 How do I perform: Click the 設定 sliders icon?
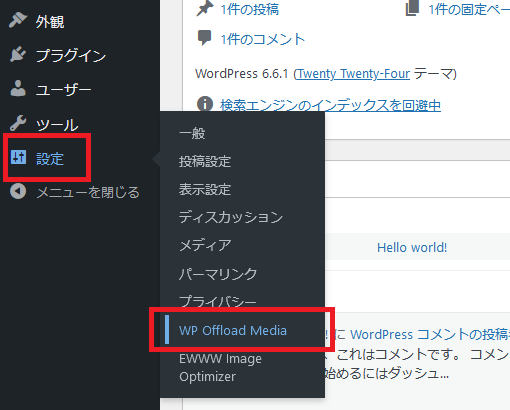(18, 157)
